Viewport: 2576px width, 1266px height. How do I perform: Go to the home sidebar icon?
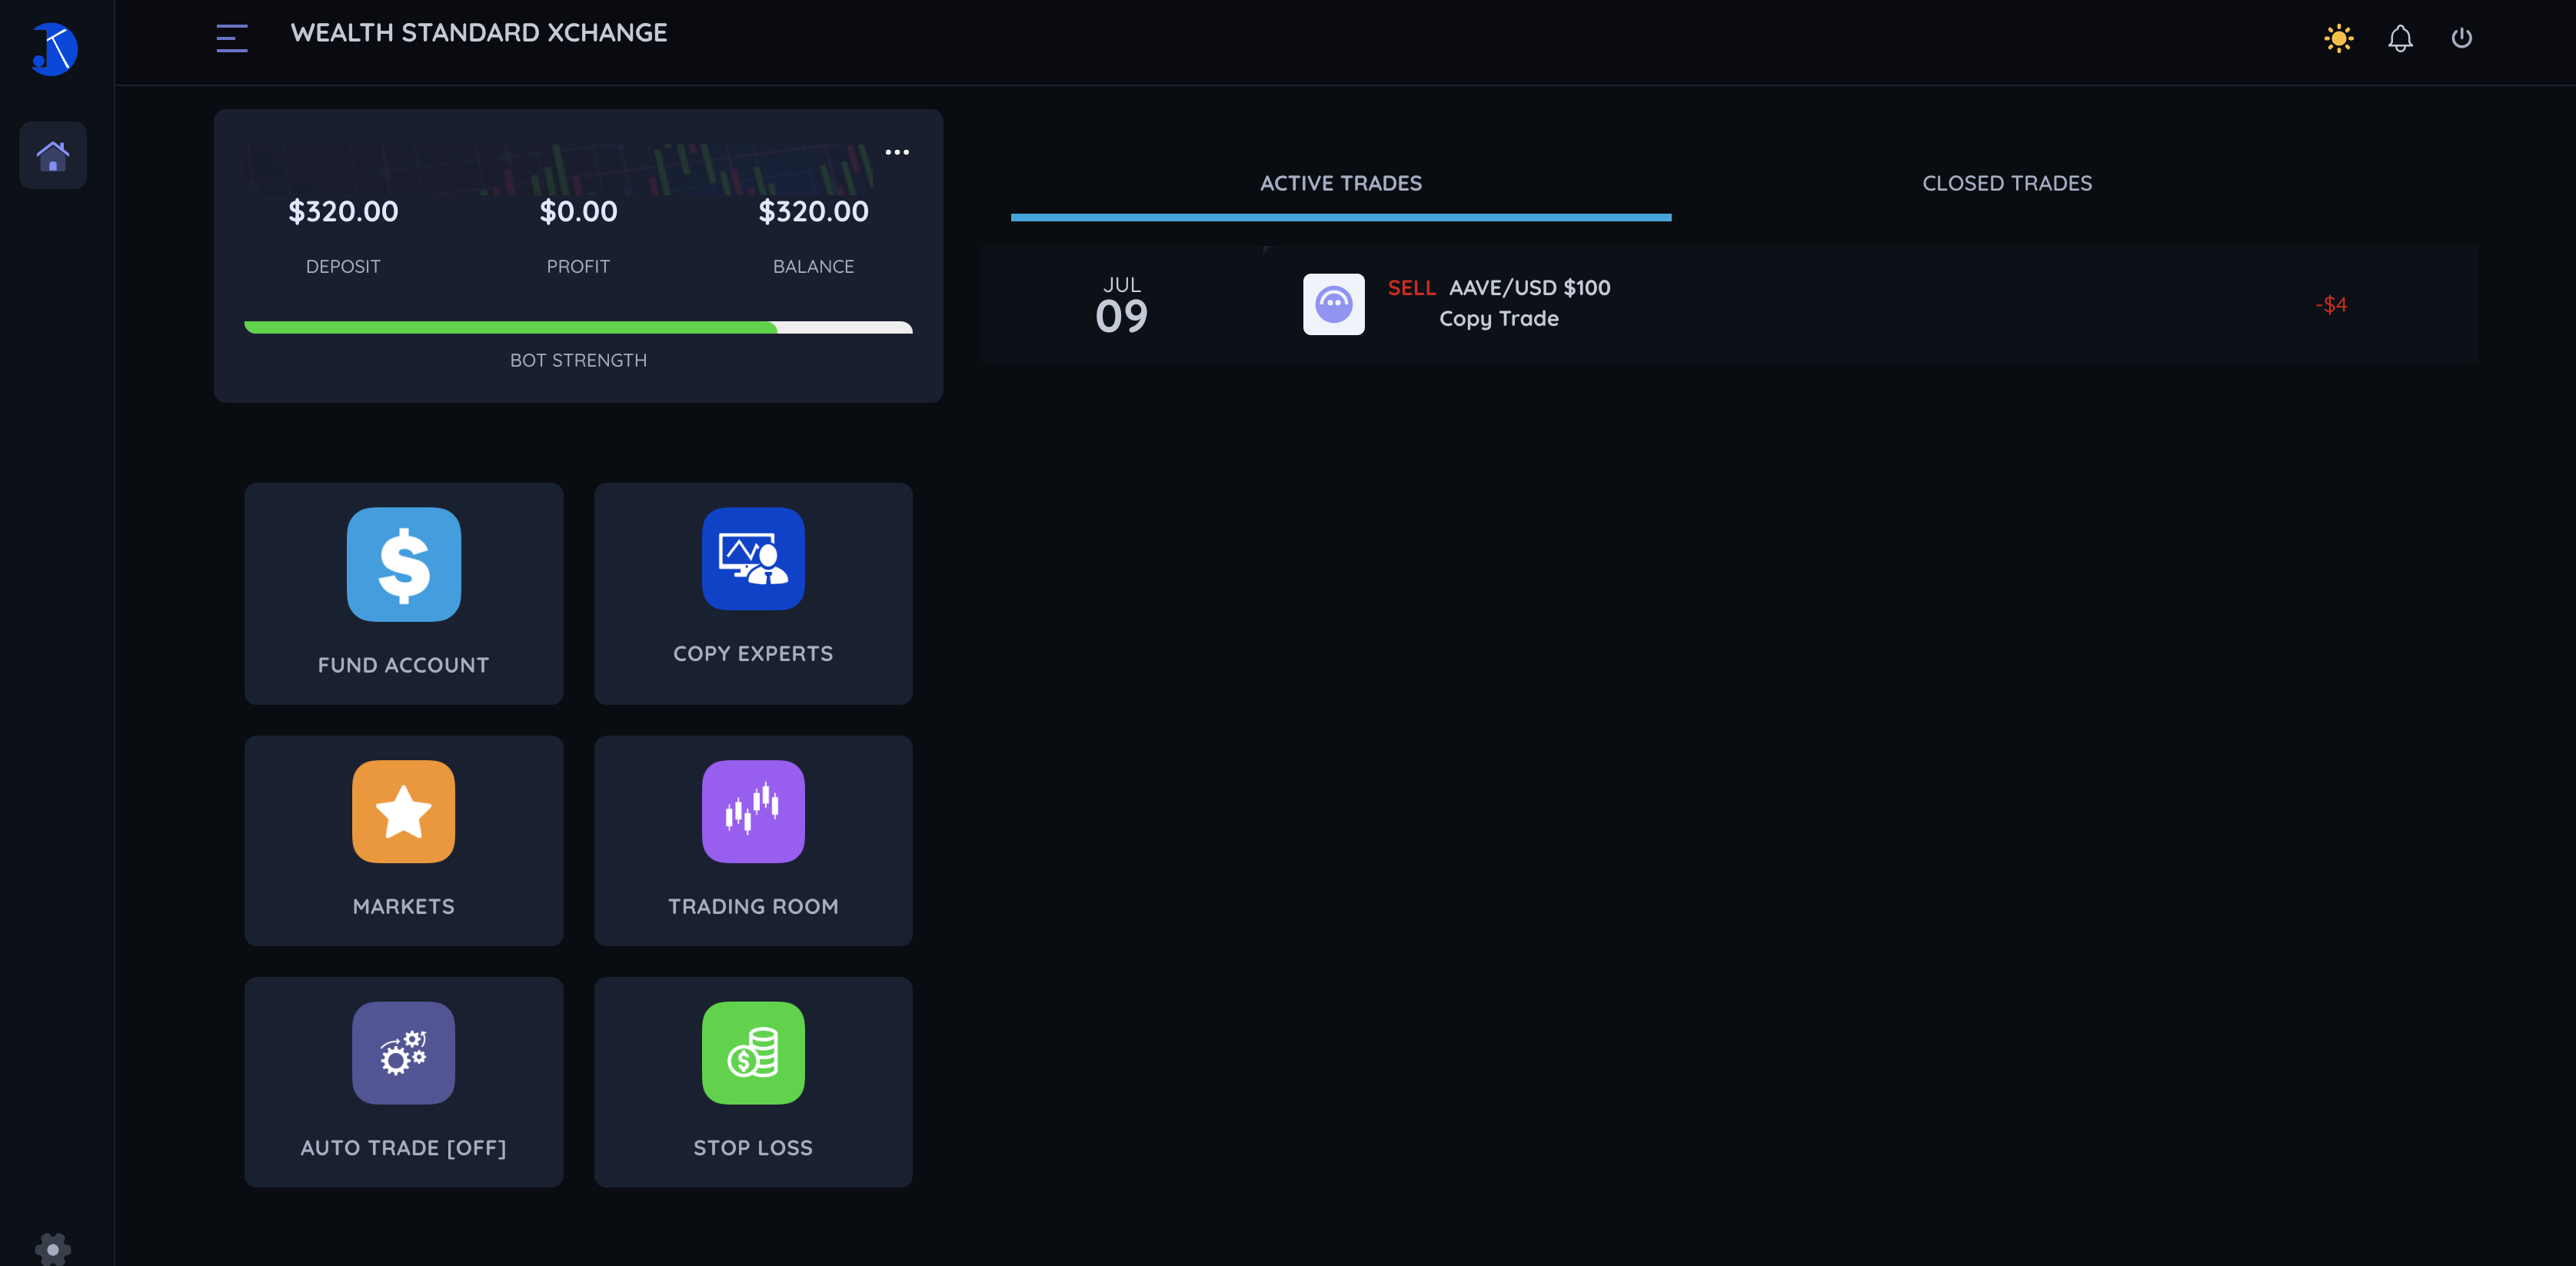click(53, 156)
